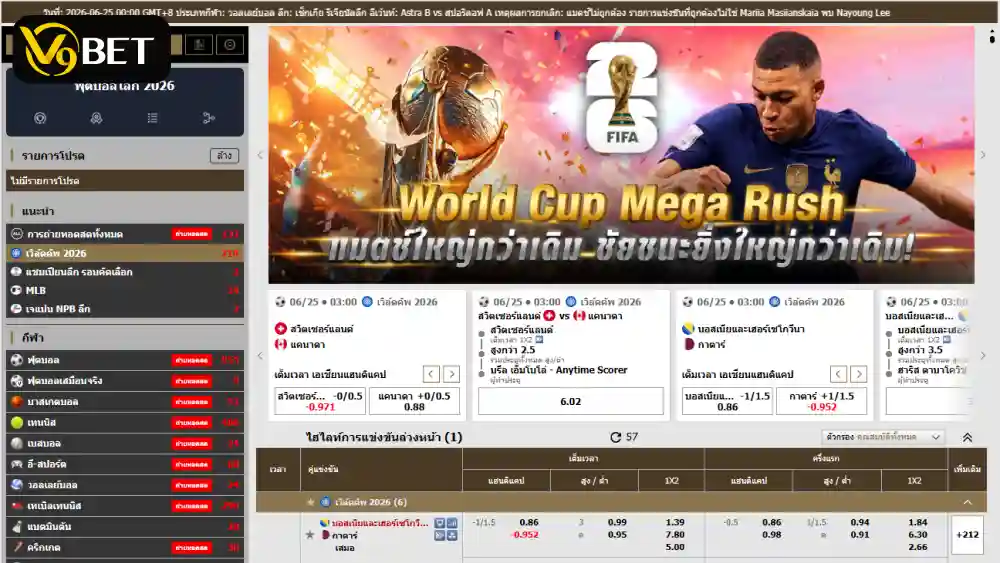Click the live stream icon in Bosnia match row

(439, 535)
